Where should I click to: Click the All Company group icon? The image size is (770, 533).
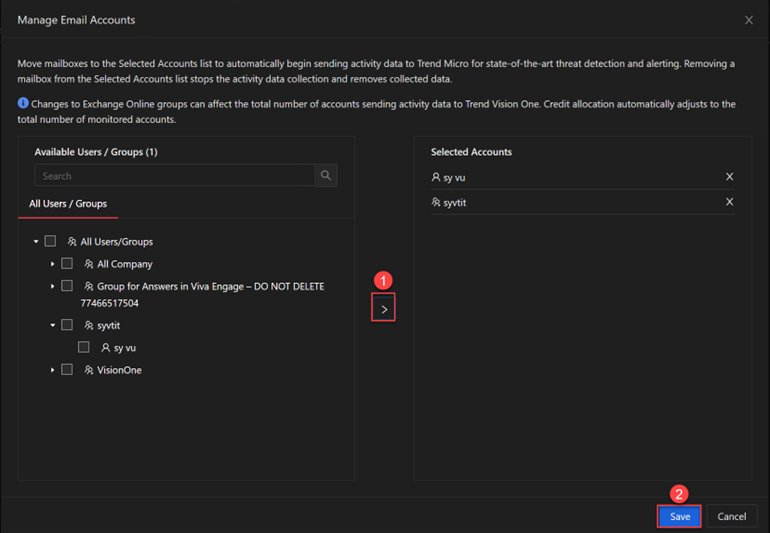(x=88, y=264)
